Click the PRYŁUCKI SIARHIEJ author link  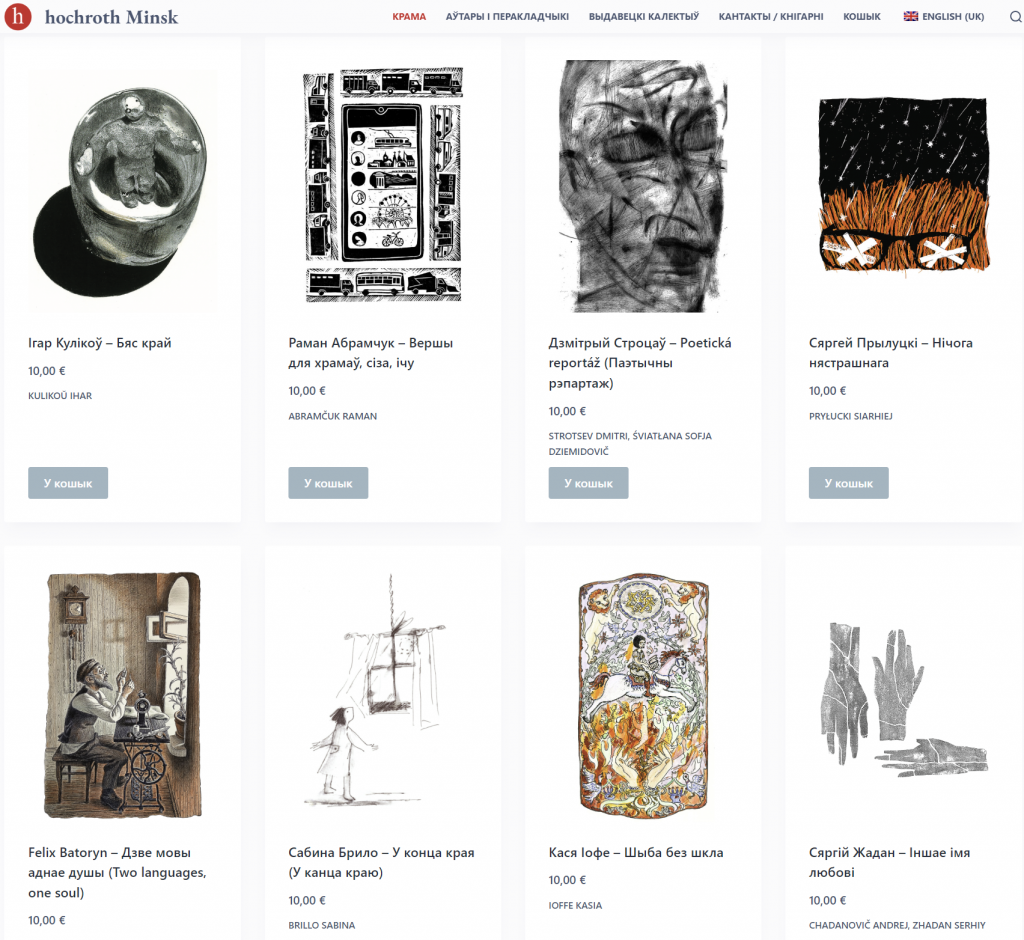click(x=850, y=416)
